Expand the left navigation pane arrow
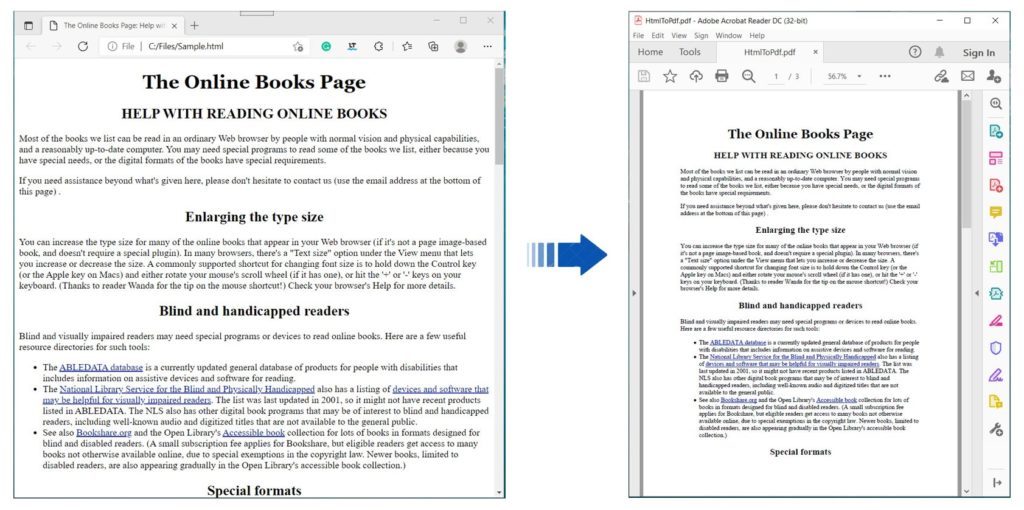 634,293
